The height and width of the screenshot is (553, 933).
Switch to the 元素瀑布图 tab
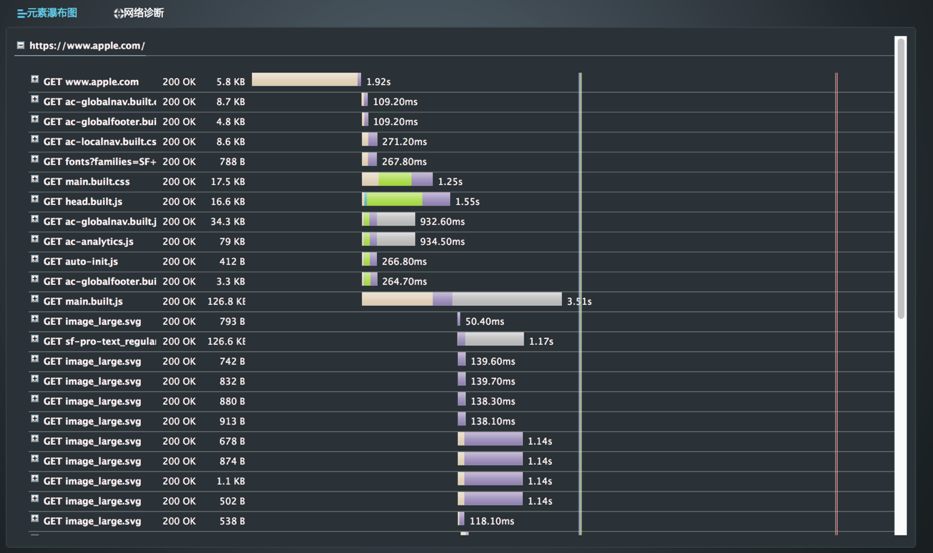[x=47, y=13]
